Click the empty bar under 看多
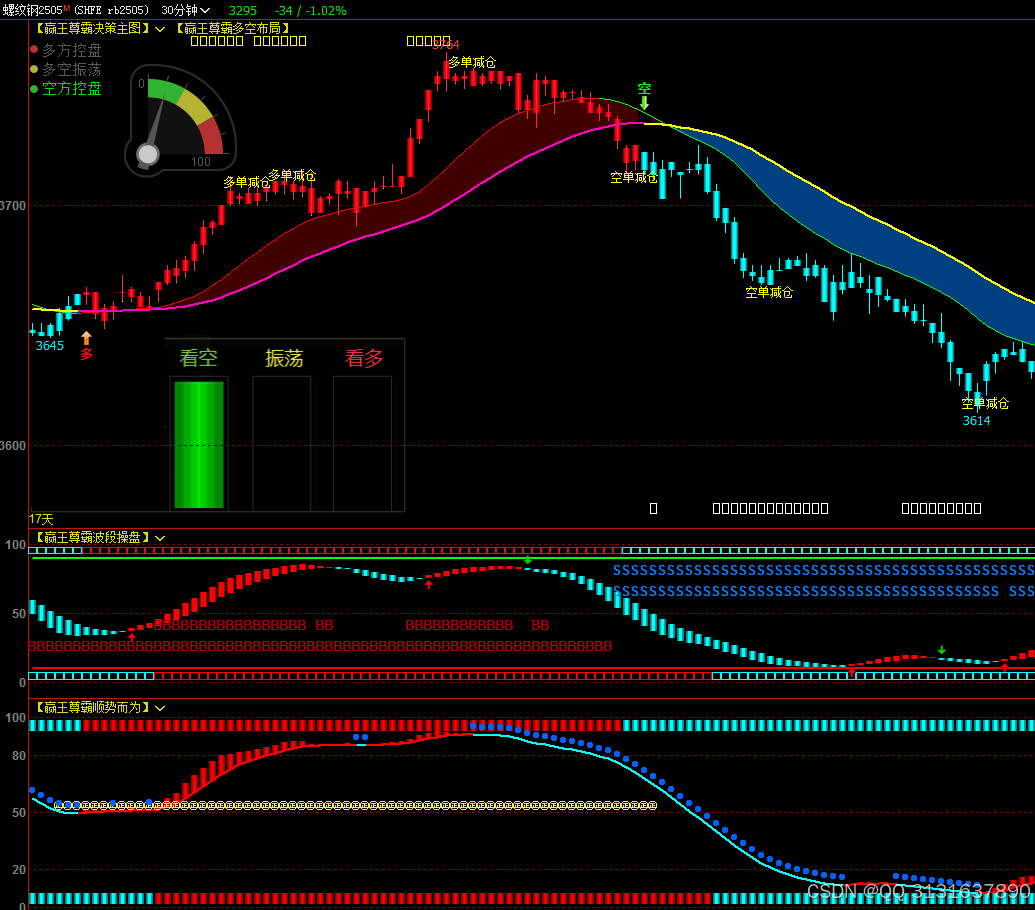 click(362, 443)
